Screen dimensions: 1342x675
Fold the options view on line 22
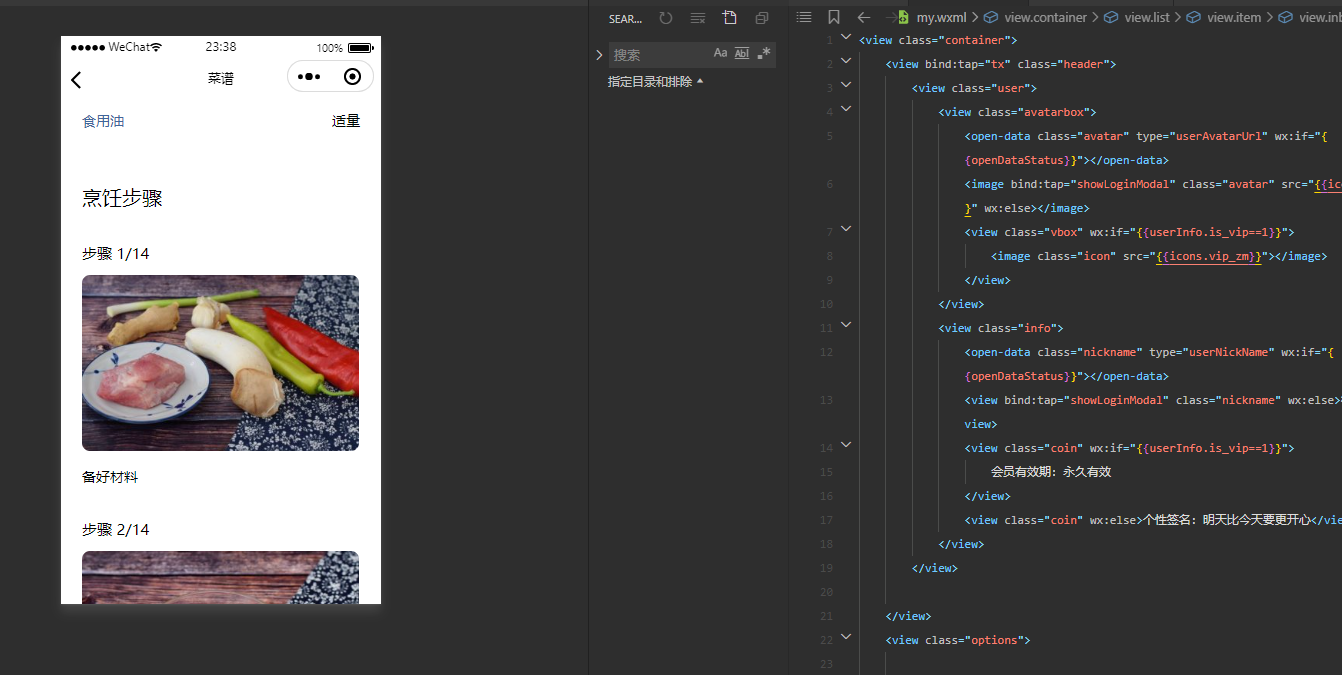point(846,637)
